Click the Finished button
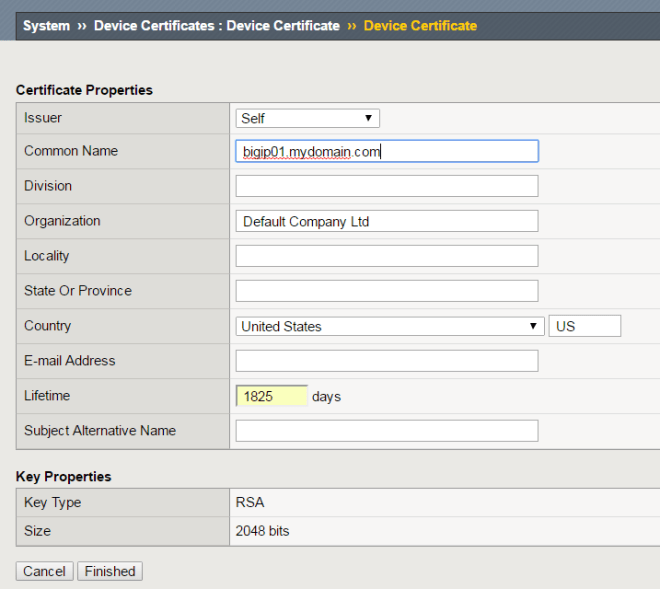Image resolution: width=660 pixels, height=589 pixels. pyautogui.click(x=110, y=571)
